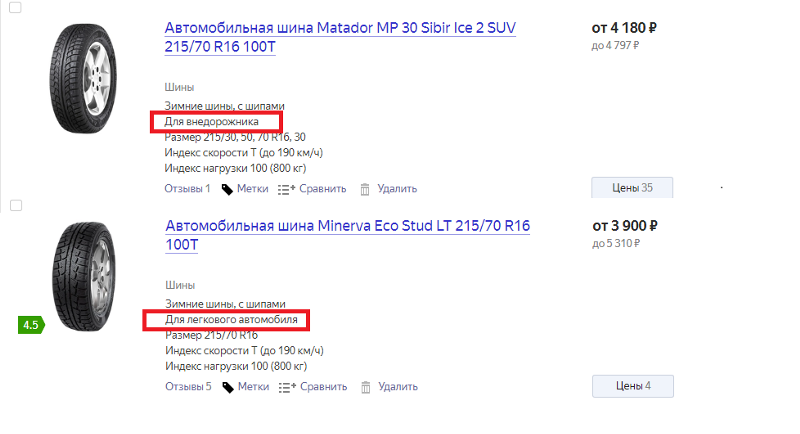
Task: Click the Метки label on the Minerva row
Action: [254, 387]
